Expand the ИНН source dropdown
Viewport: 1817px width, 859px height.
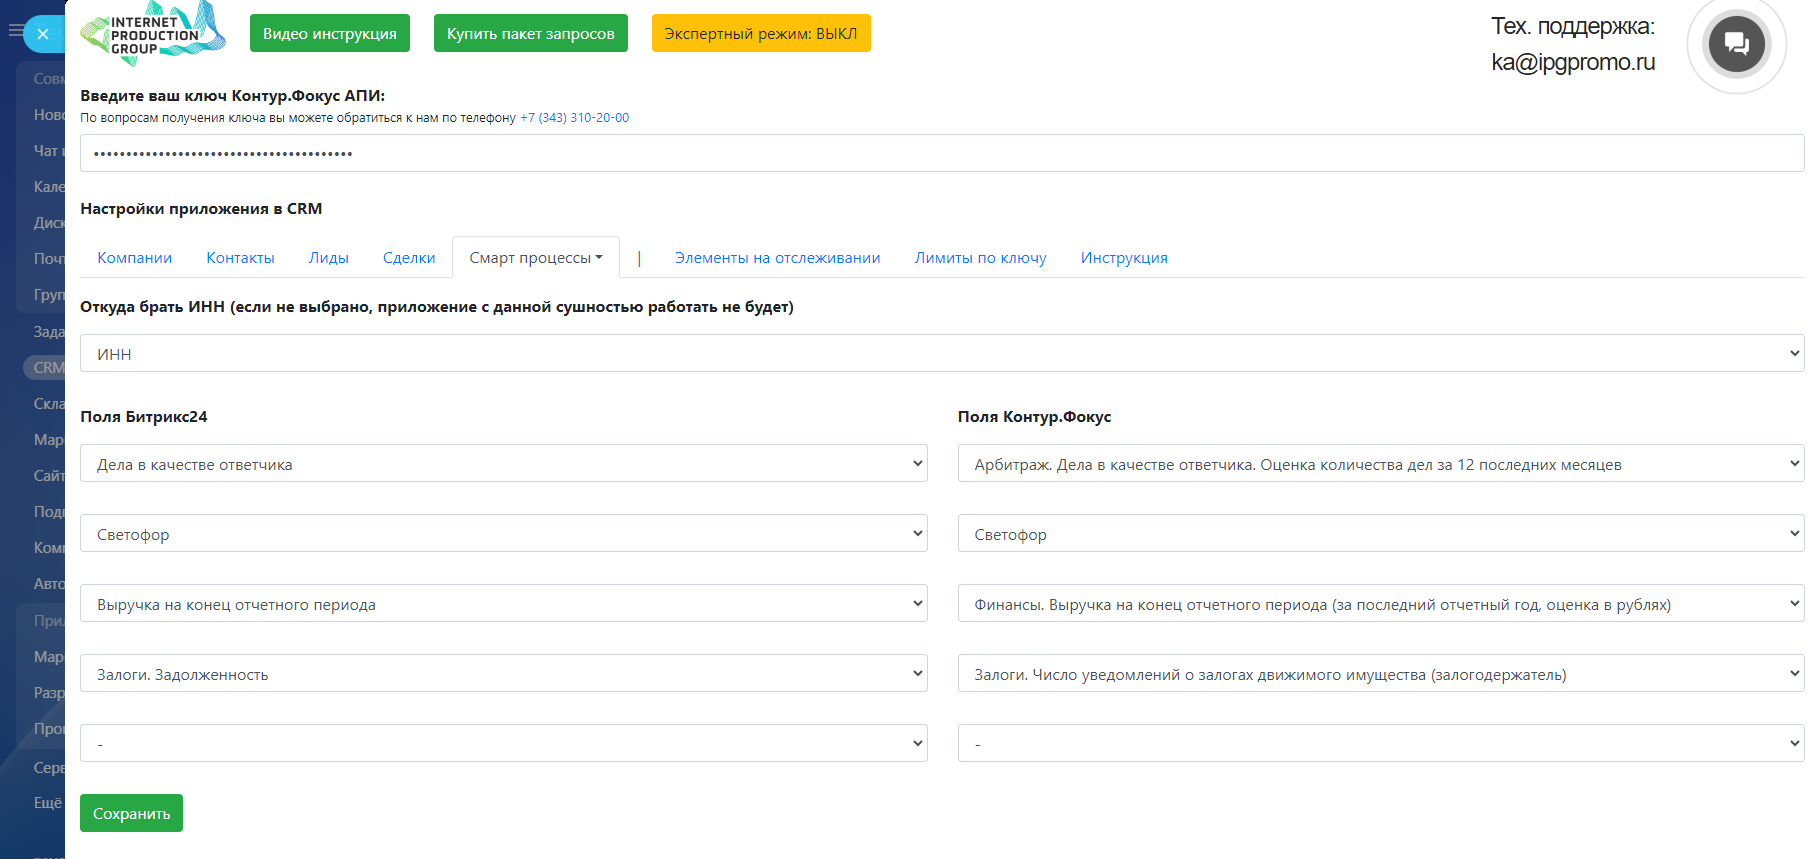point(940,354)
